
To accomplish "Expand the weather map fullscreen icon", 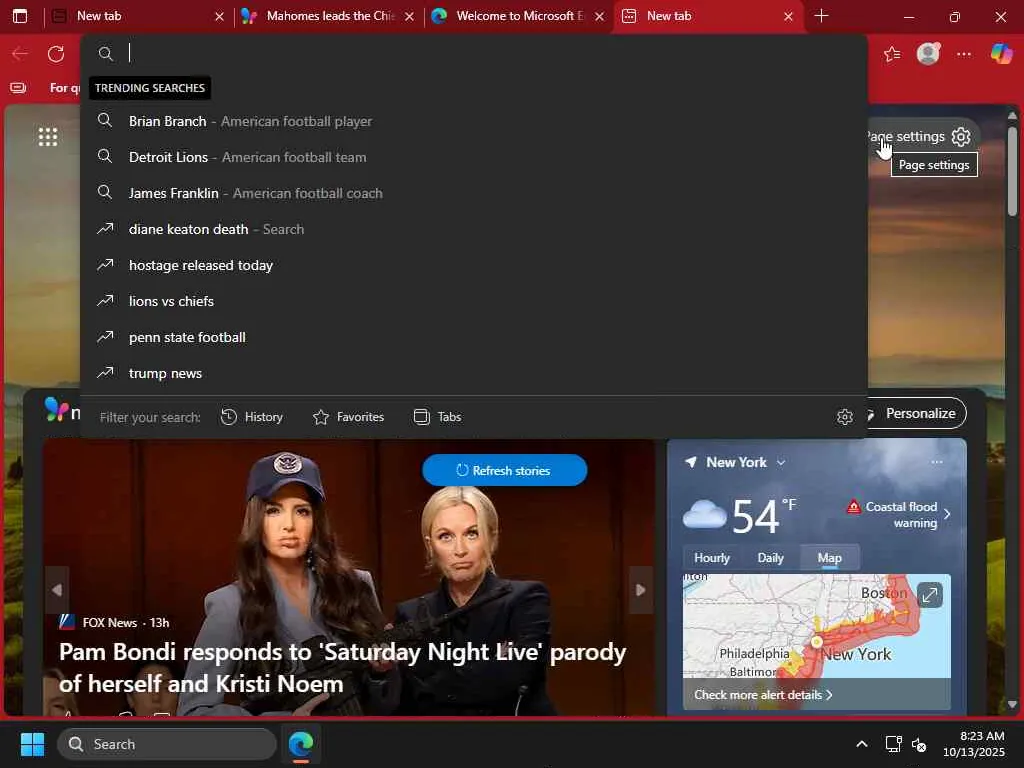I will click(929, 595).
